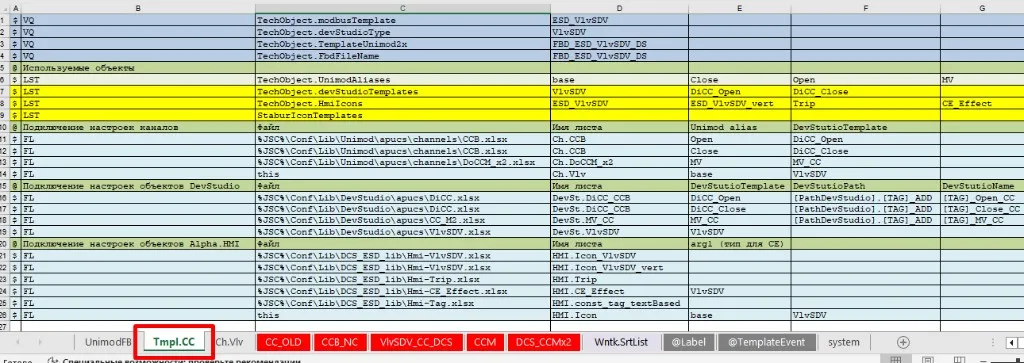1024x363 pixels.
Task: Switch to Page Layout view in status bar
Action: point(927,360)
